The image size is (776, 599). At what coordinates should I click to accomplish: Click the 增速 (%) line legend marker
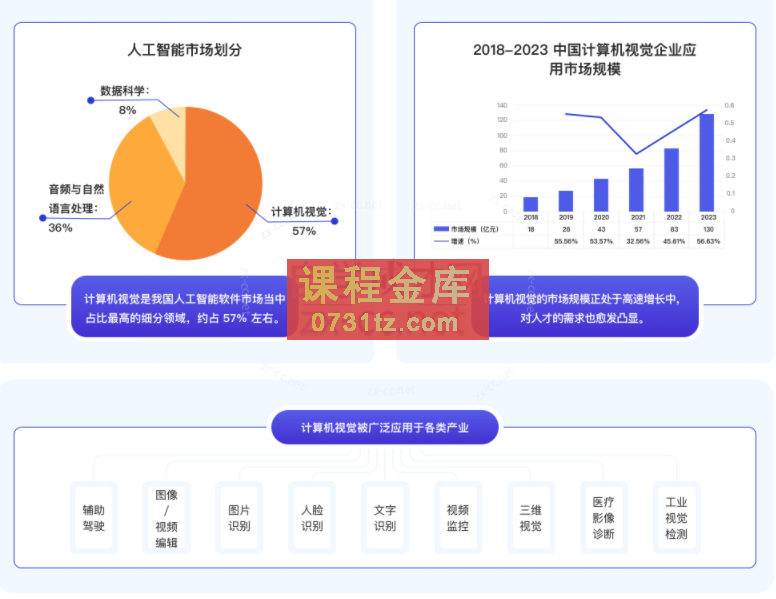click(x=441, y=241)
